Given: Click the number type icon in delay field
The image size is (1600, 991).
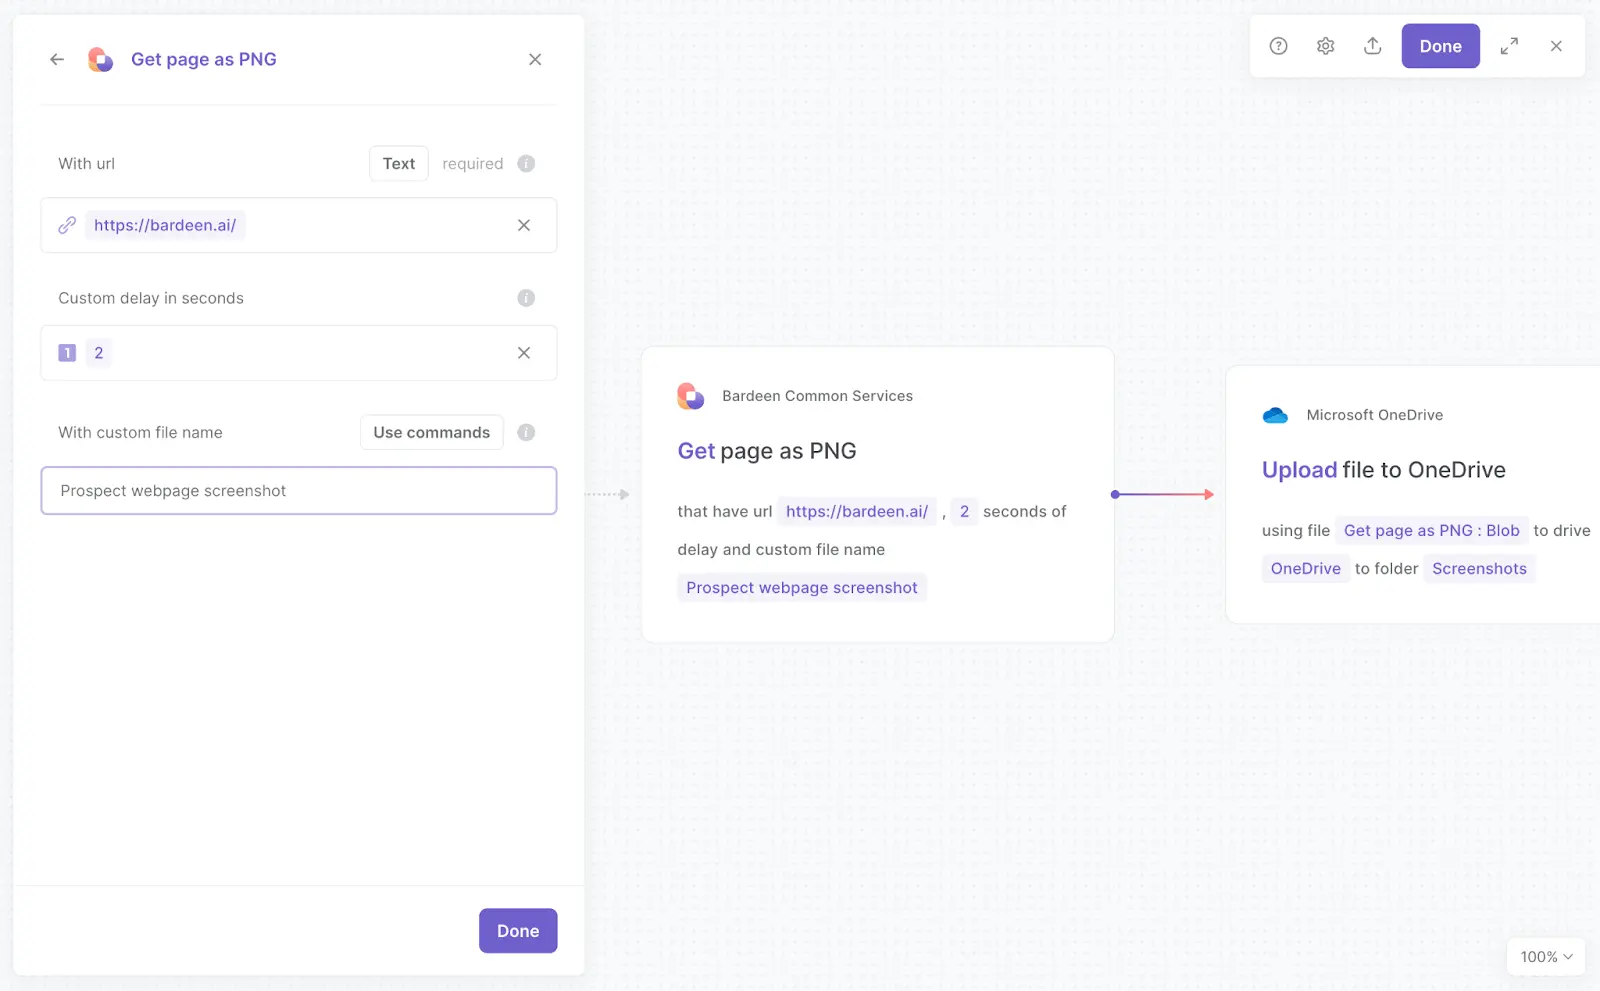Looking at the screenshot, I should [67, 353].
